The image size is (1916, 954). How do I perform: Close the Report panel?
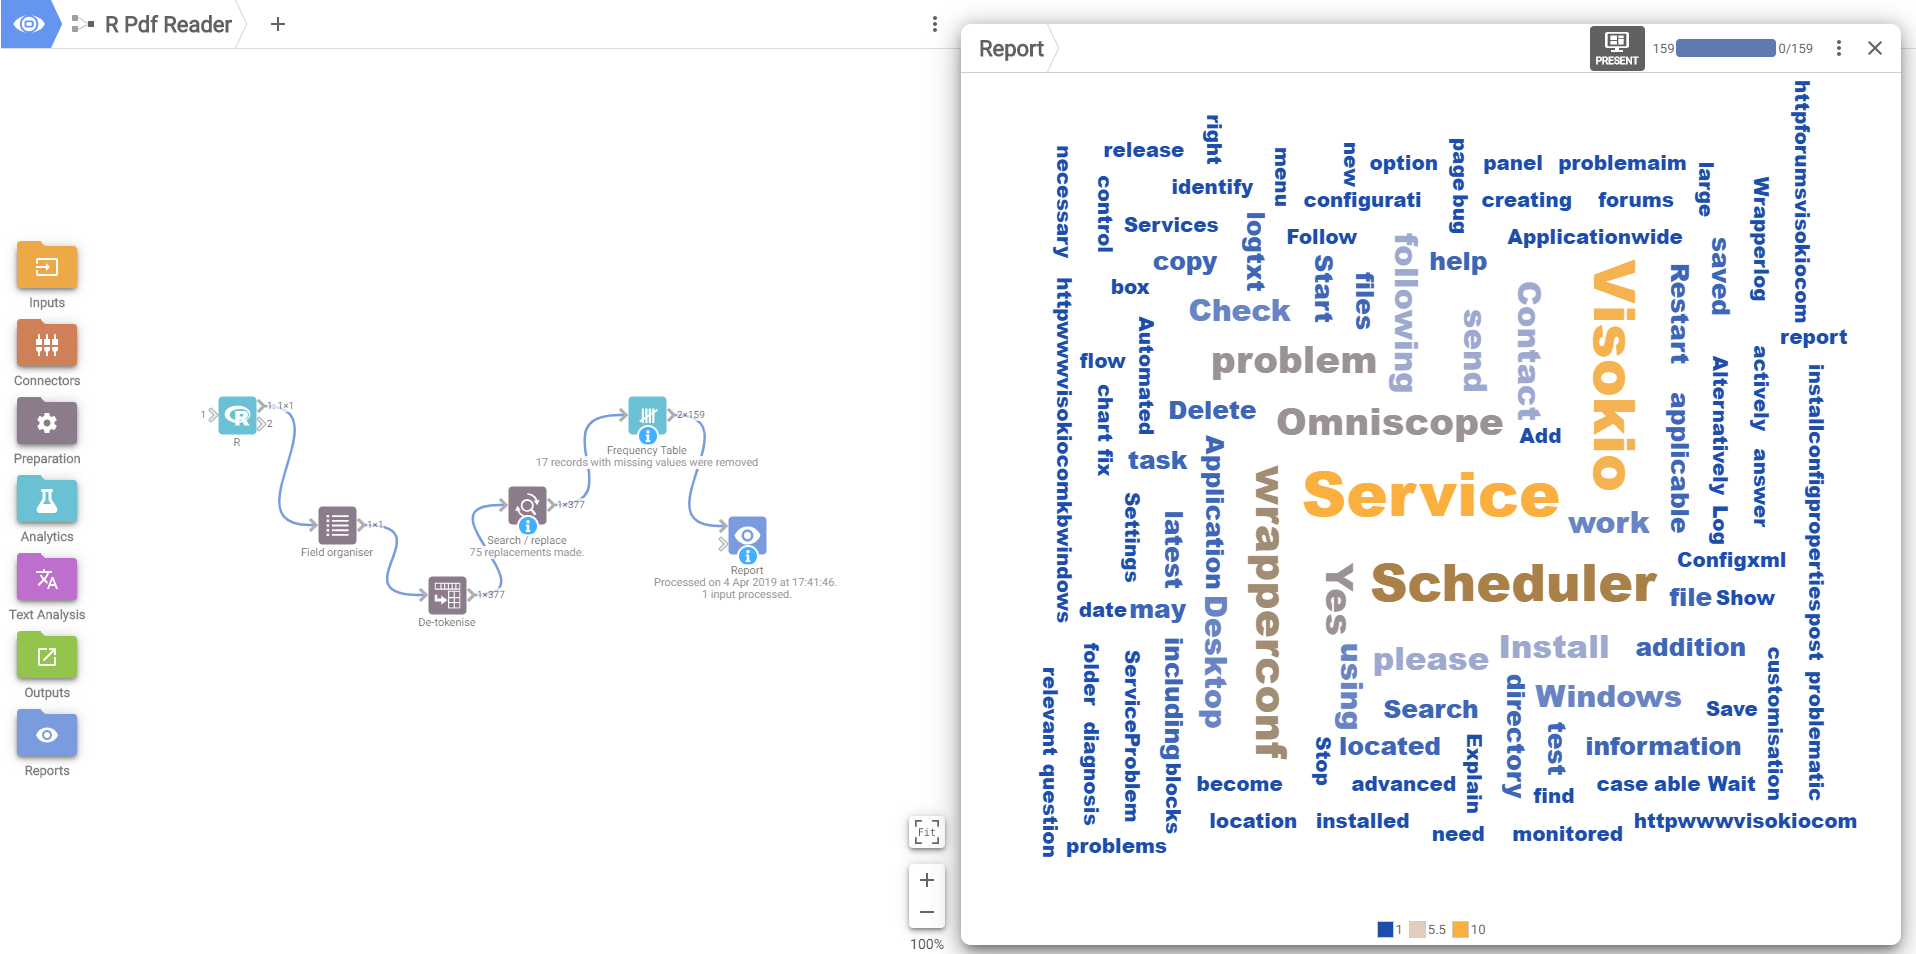[1875, 48]
